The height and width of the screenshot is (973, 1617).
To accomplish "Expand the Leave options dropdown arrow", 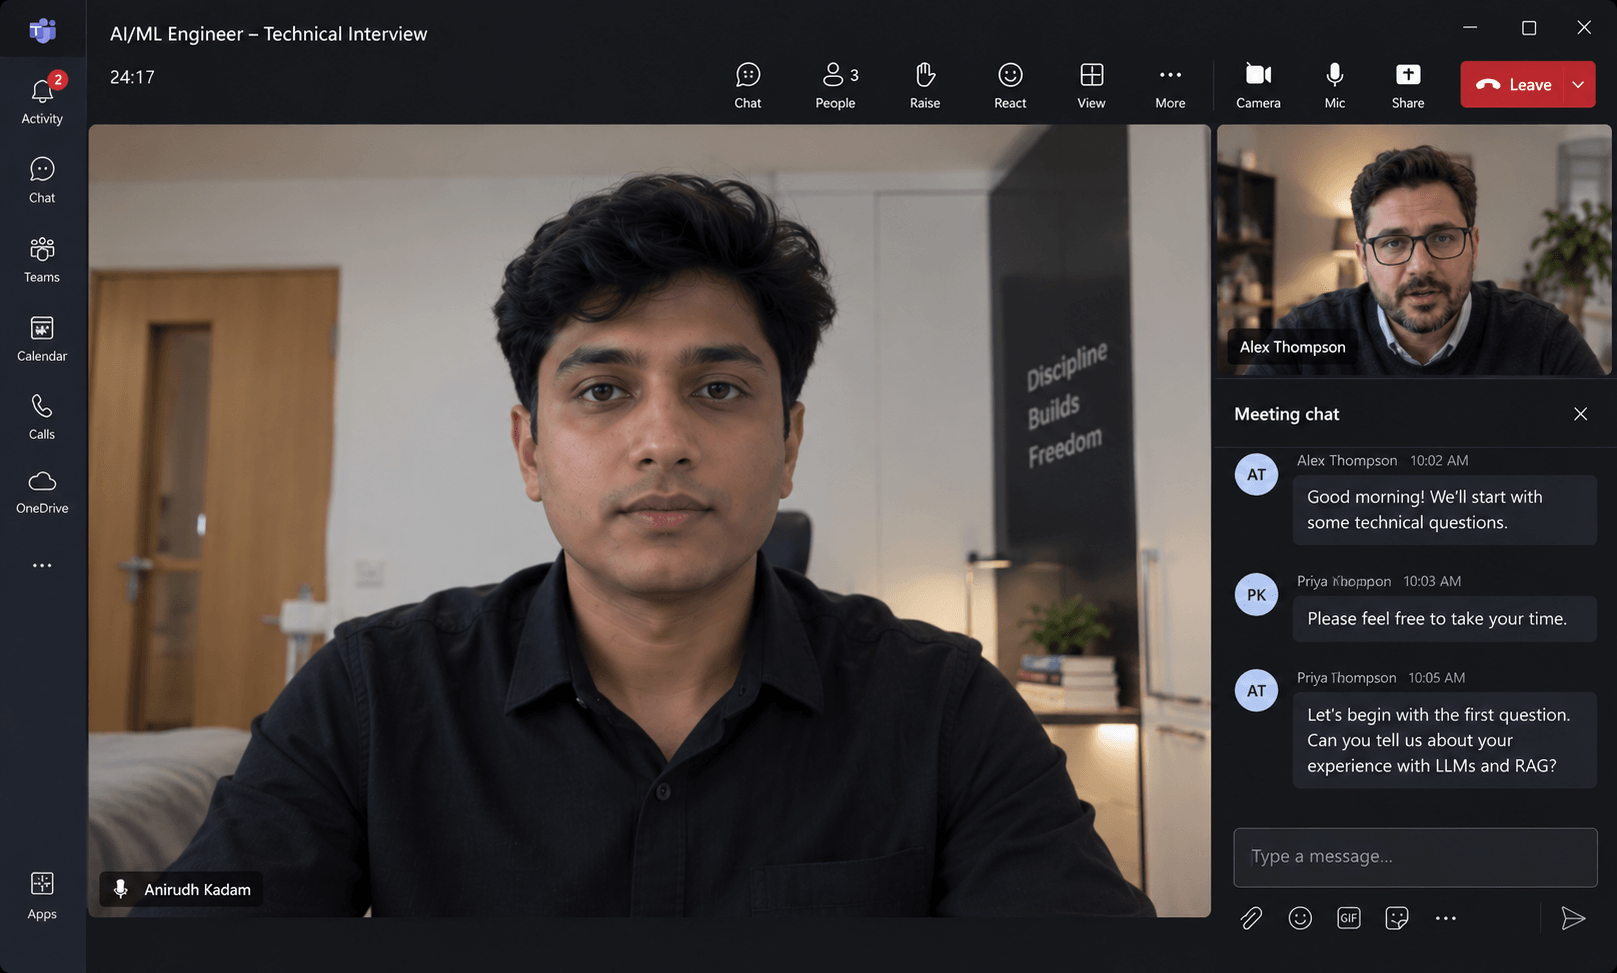I will (1578, 85).
